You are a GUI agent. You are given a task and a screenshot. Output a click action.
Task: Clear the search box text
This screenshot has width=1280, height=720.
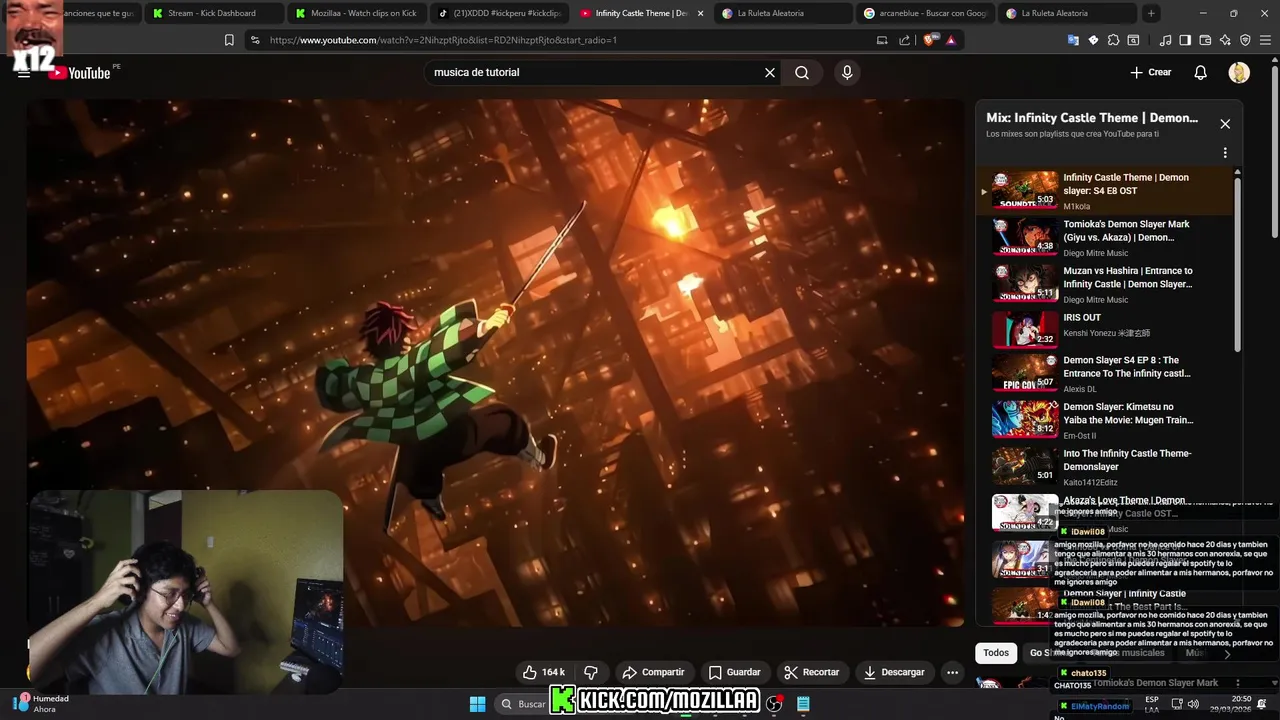[x=770, y=72]
